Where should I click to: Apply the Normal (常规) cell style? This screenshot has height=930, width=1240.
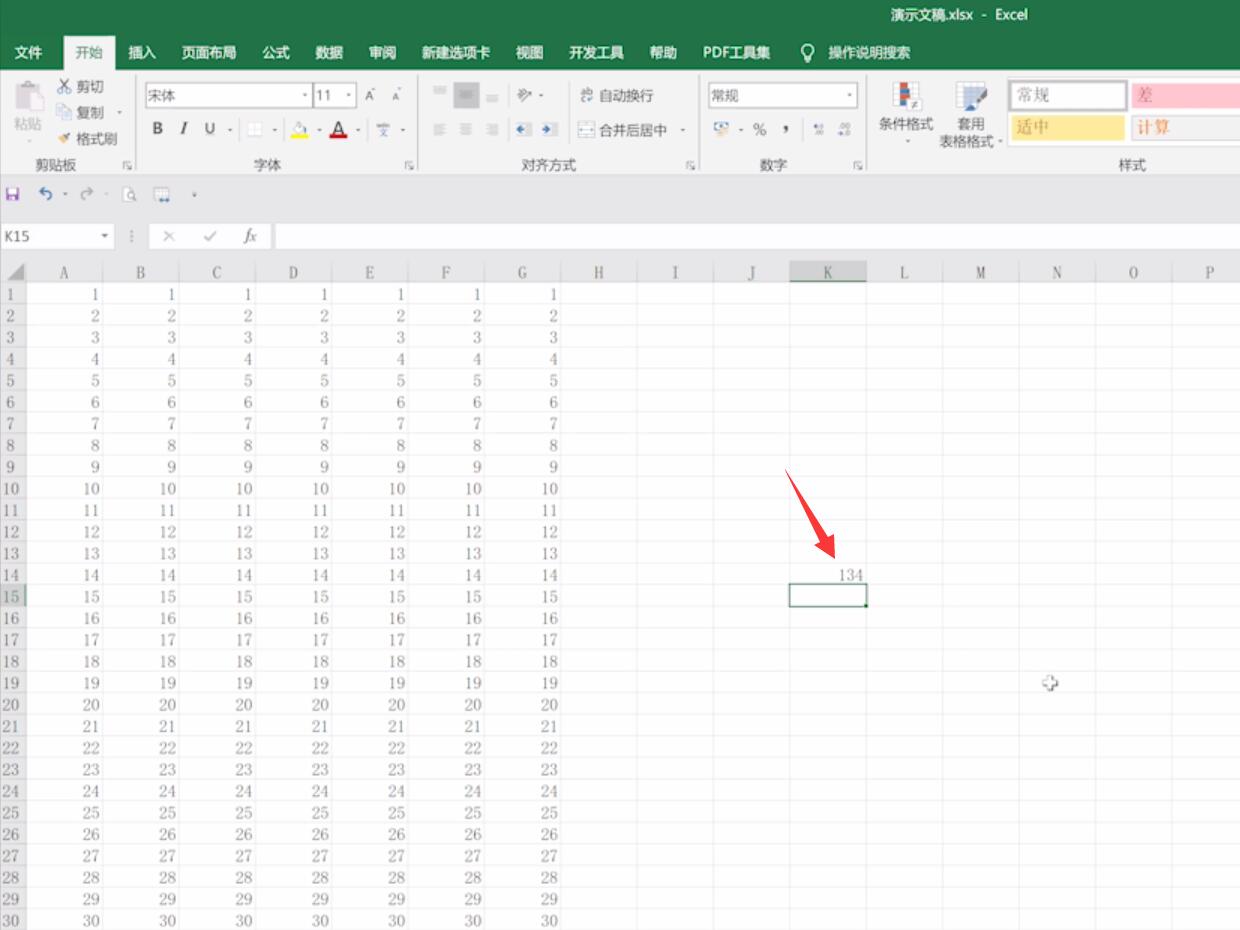[x=1067, y=95]
